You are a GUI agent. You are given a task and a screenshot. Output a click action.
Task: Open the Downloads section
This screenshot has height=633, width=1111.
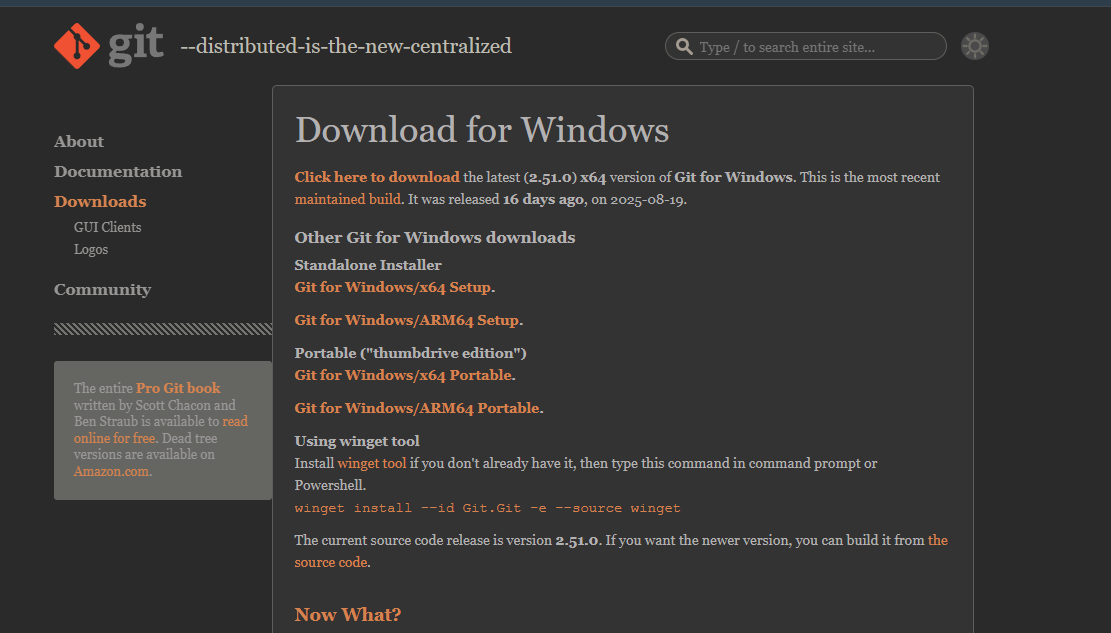click(100, 201)
